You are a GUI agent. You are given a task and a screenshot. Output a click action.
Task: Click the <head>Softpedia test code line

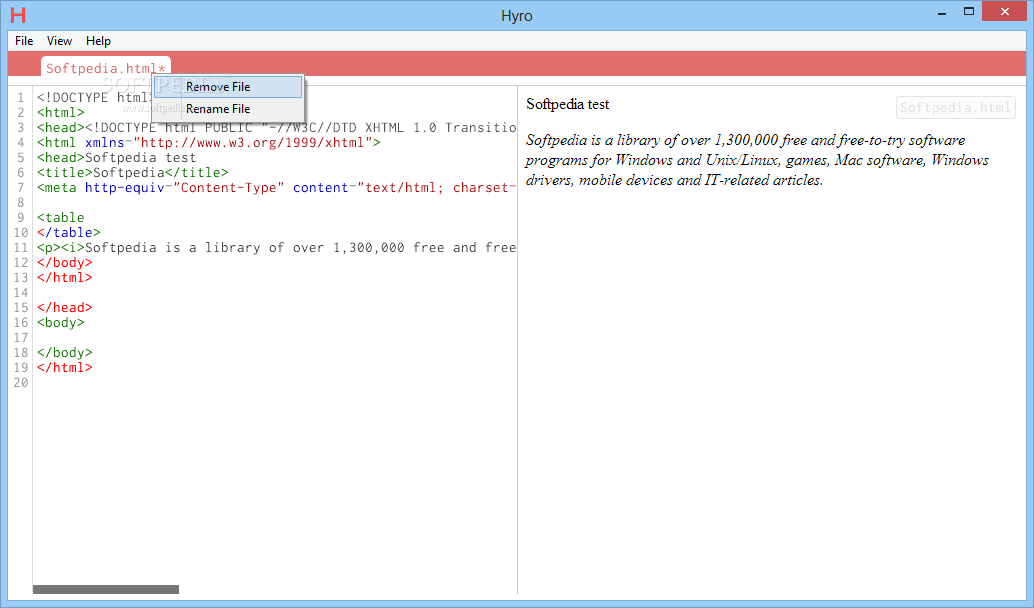117,158
